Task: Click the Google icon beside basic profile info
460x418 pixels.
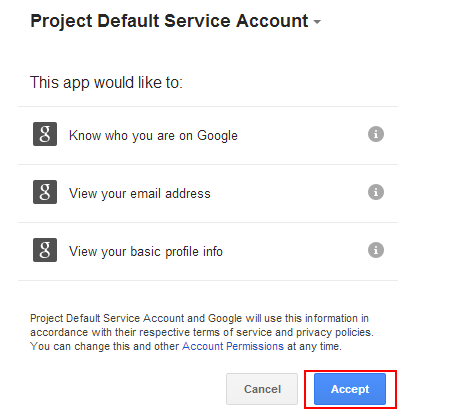Action: point(45,250)
